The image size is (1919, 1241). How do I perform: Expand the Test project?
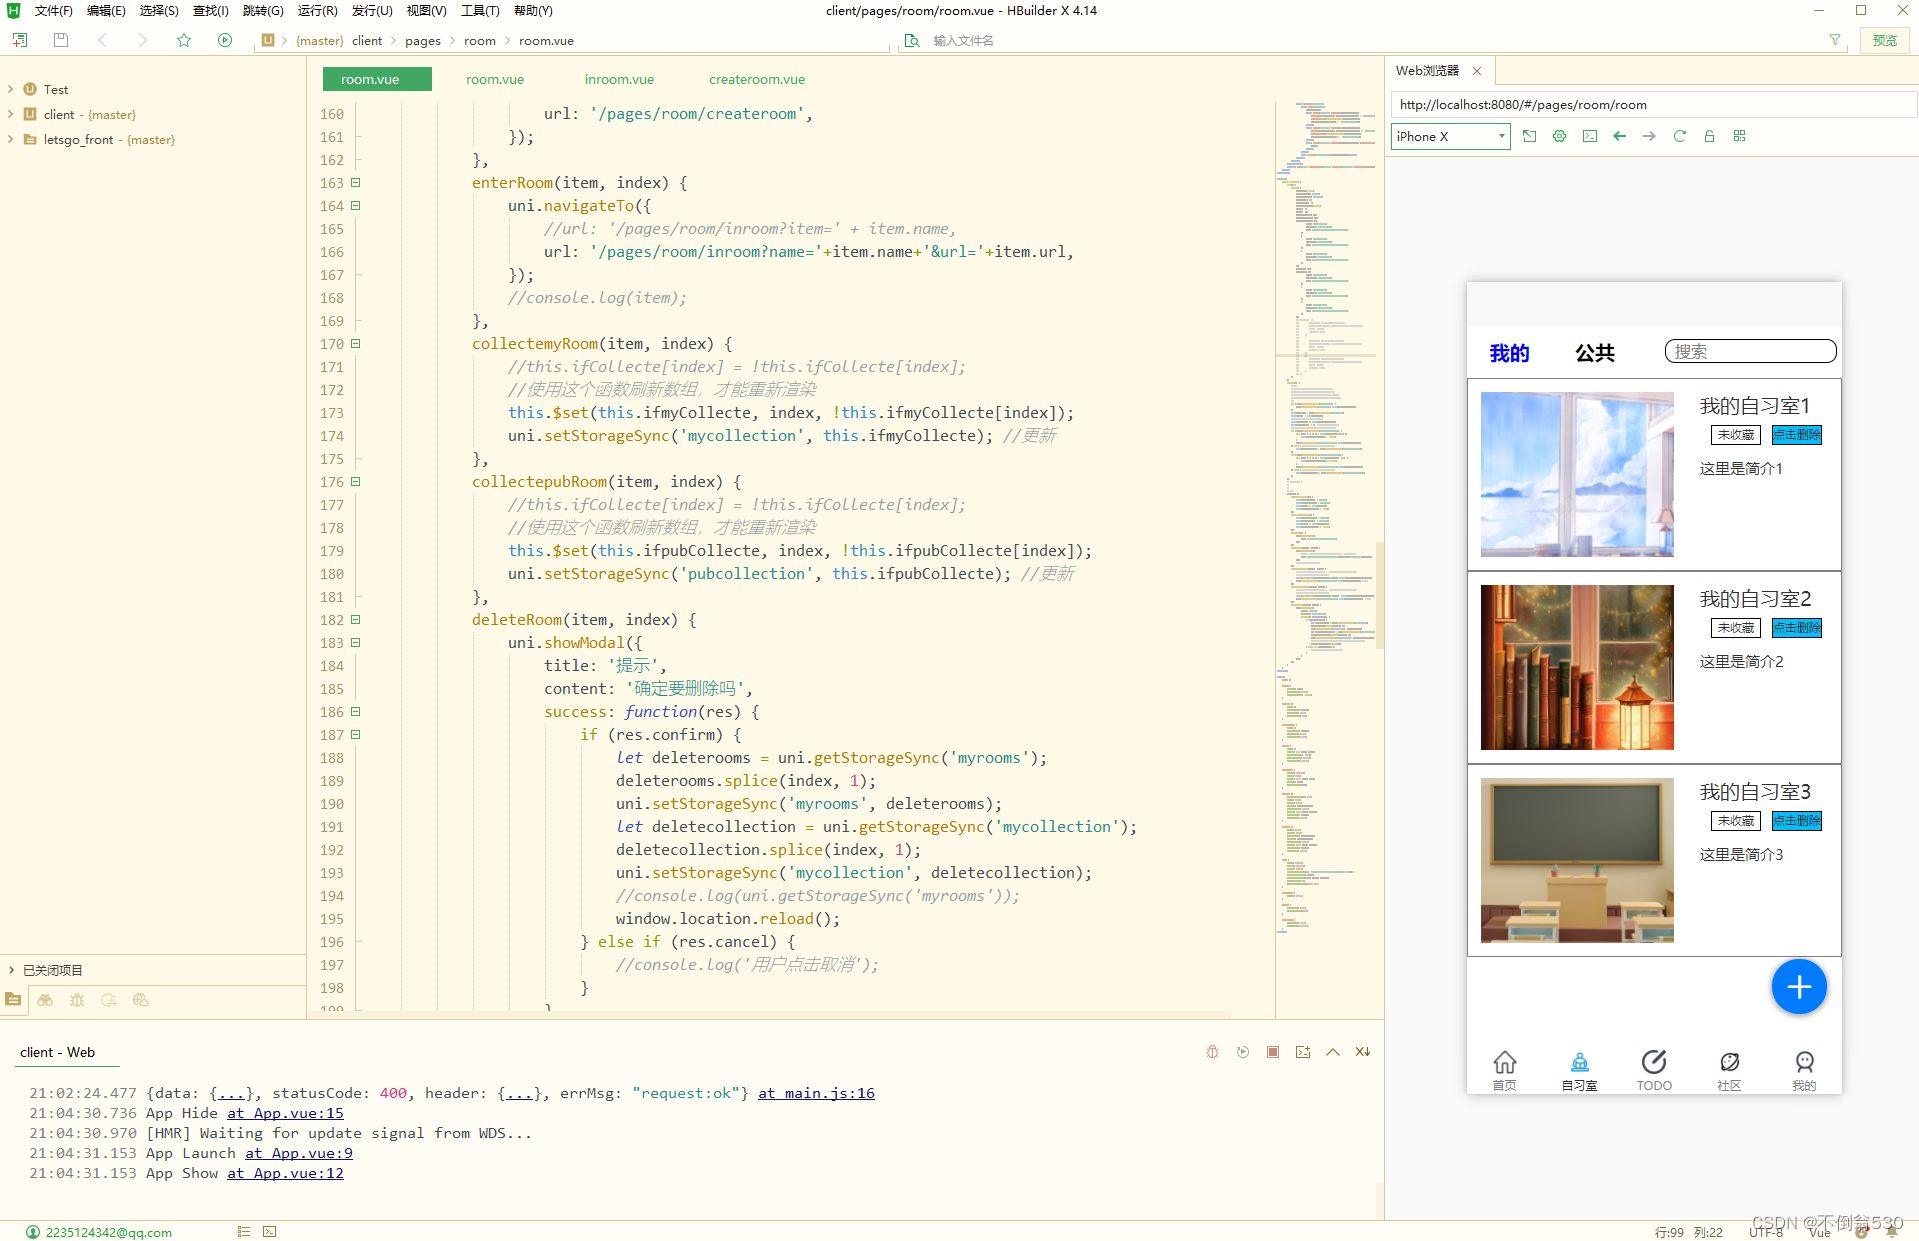click(10, 89)
